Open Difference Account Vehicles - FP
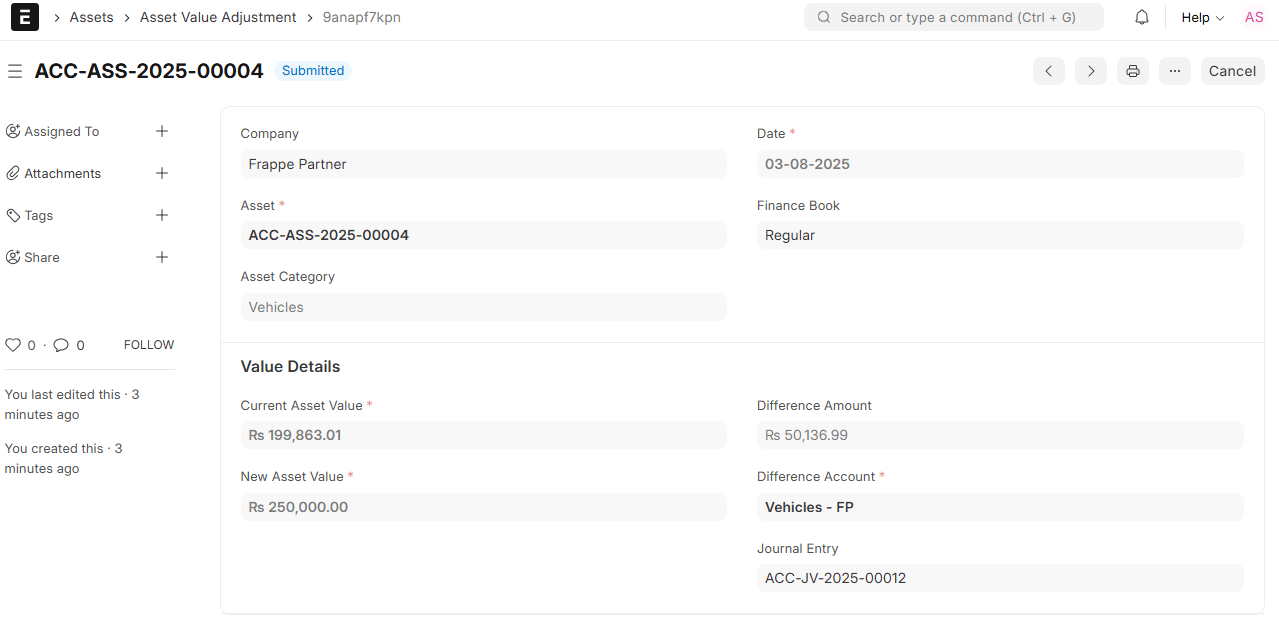This screenshot has height=630, width=1279. [x=1000, y=507]
